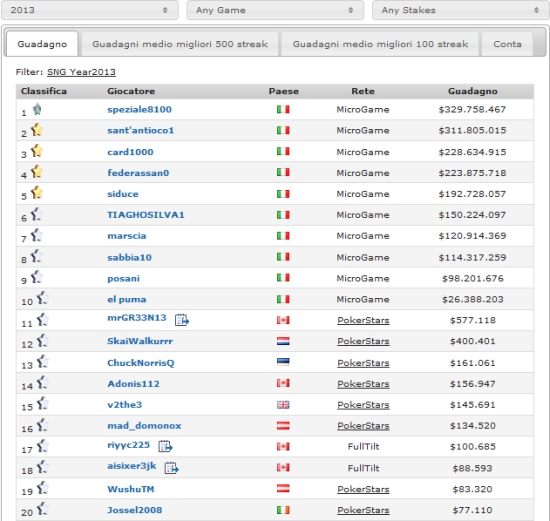This screenshot has height=521, width=550.
Task: Open the Guadagni medio migliori 100 streak tab
Action: 380,44
